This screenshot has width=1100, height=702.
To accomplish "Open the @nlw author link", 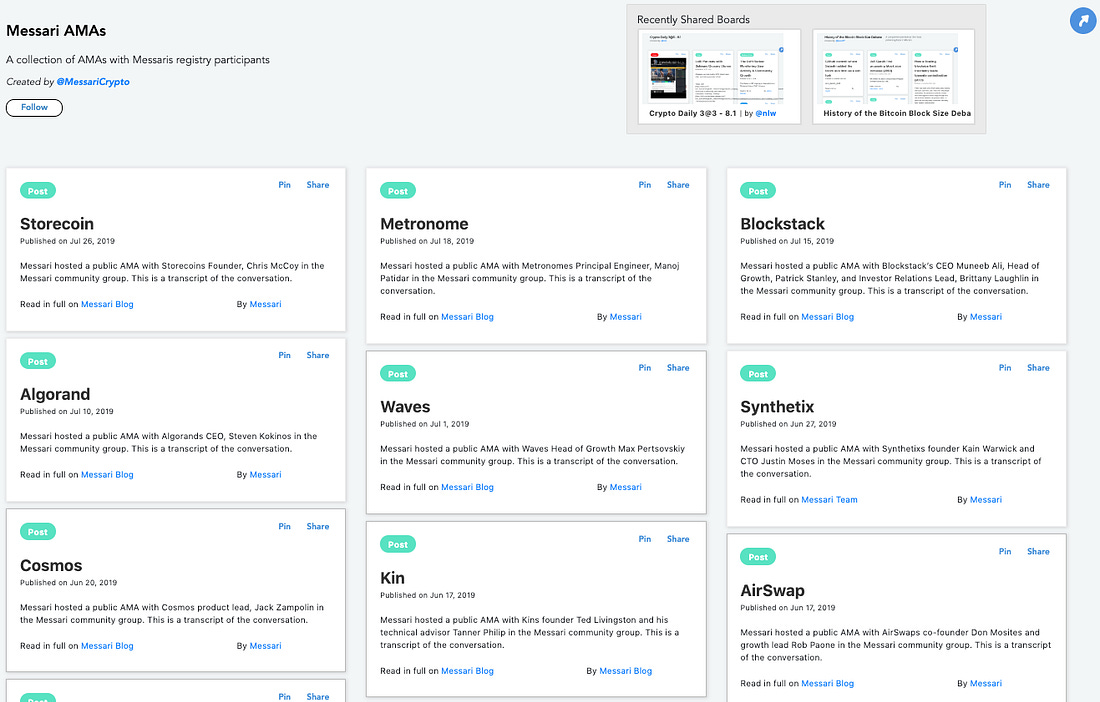I will pos(765,113).
